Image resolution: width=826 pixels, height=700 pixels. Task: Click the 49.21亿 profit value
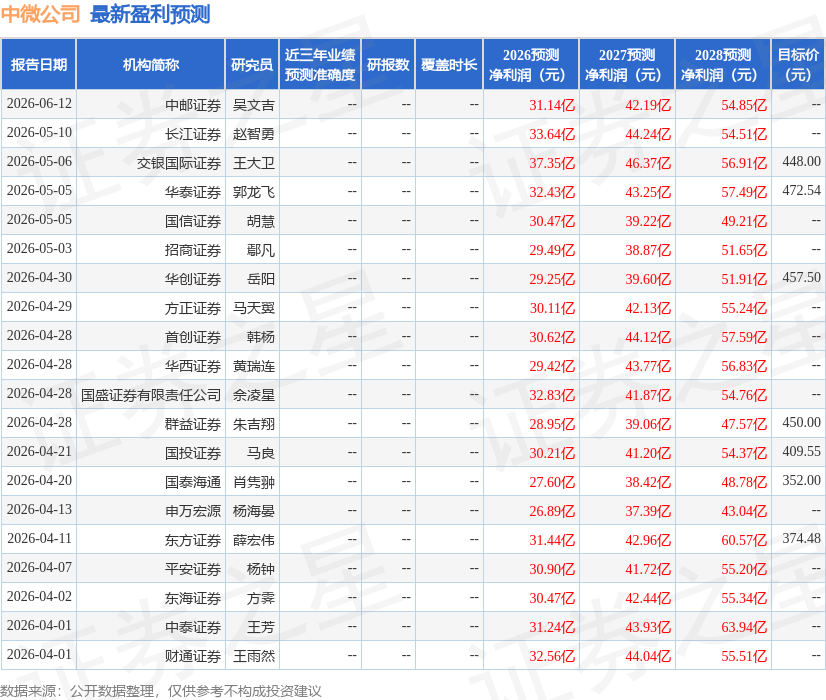click(x=744, y=221)
